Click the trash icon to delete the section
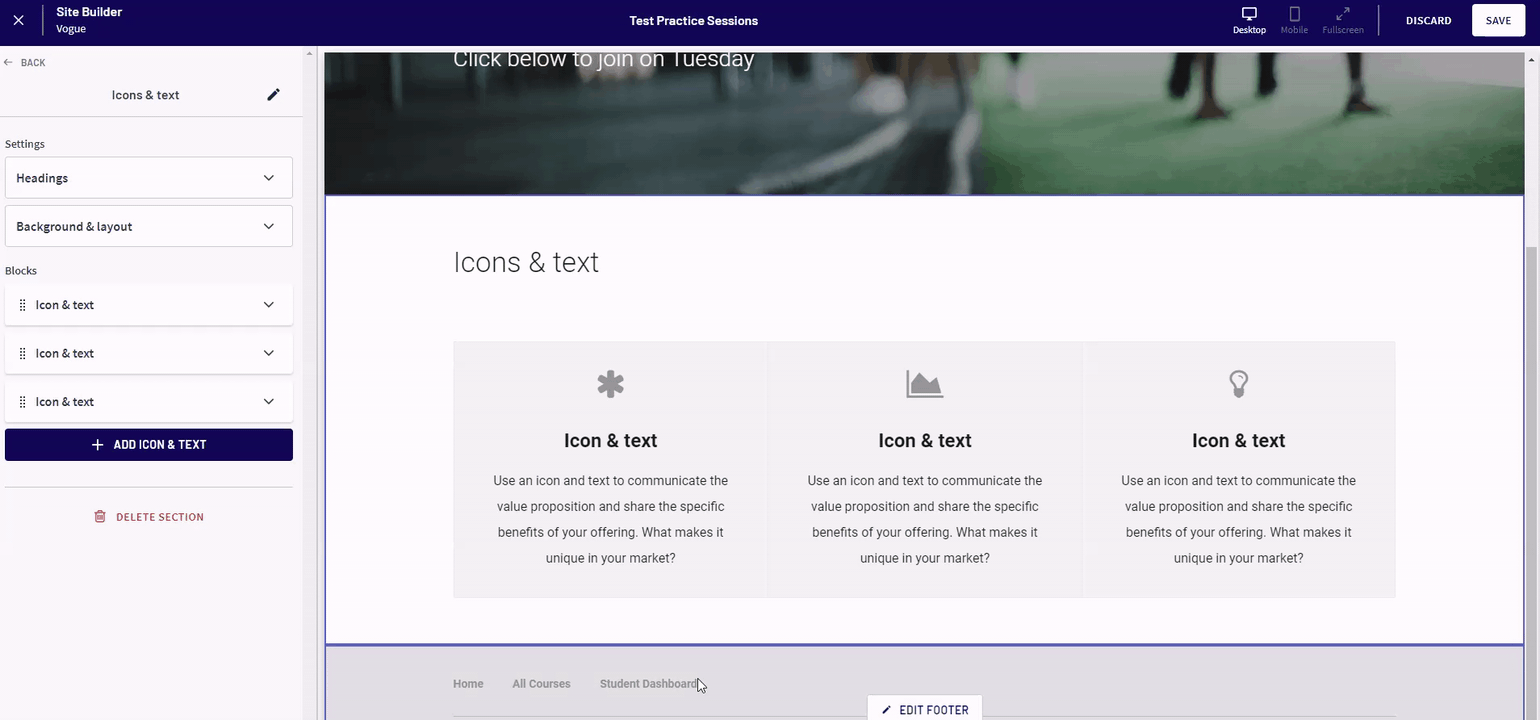Viewport: 1540px width, 720px height. click(99, 516)
